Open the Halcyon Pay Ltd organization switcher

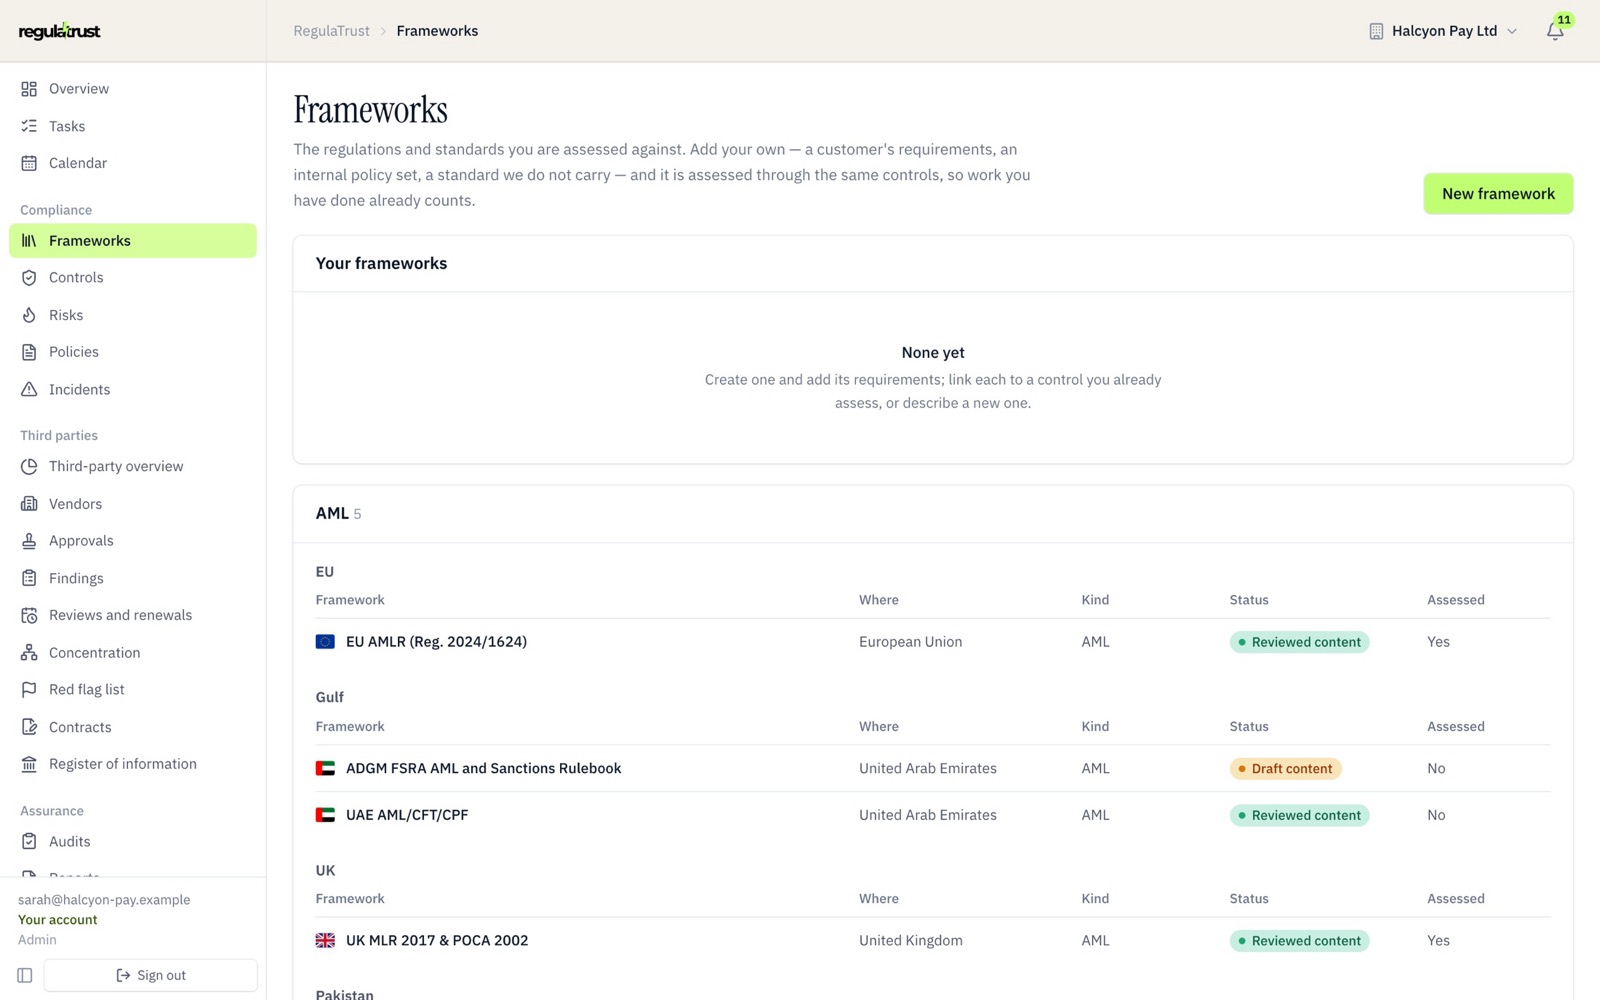click(x=1443, y=31)
